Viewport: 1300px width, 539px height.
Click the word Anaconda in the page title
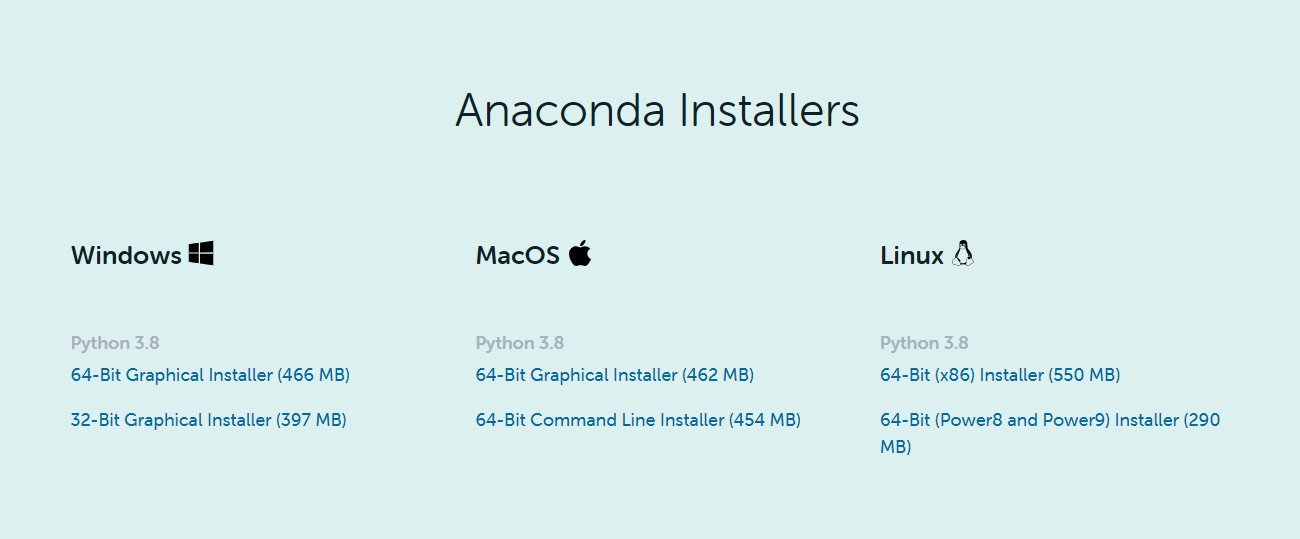560,110
